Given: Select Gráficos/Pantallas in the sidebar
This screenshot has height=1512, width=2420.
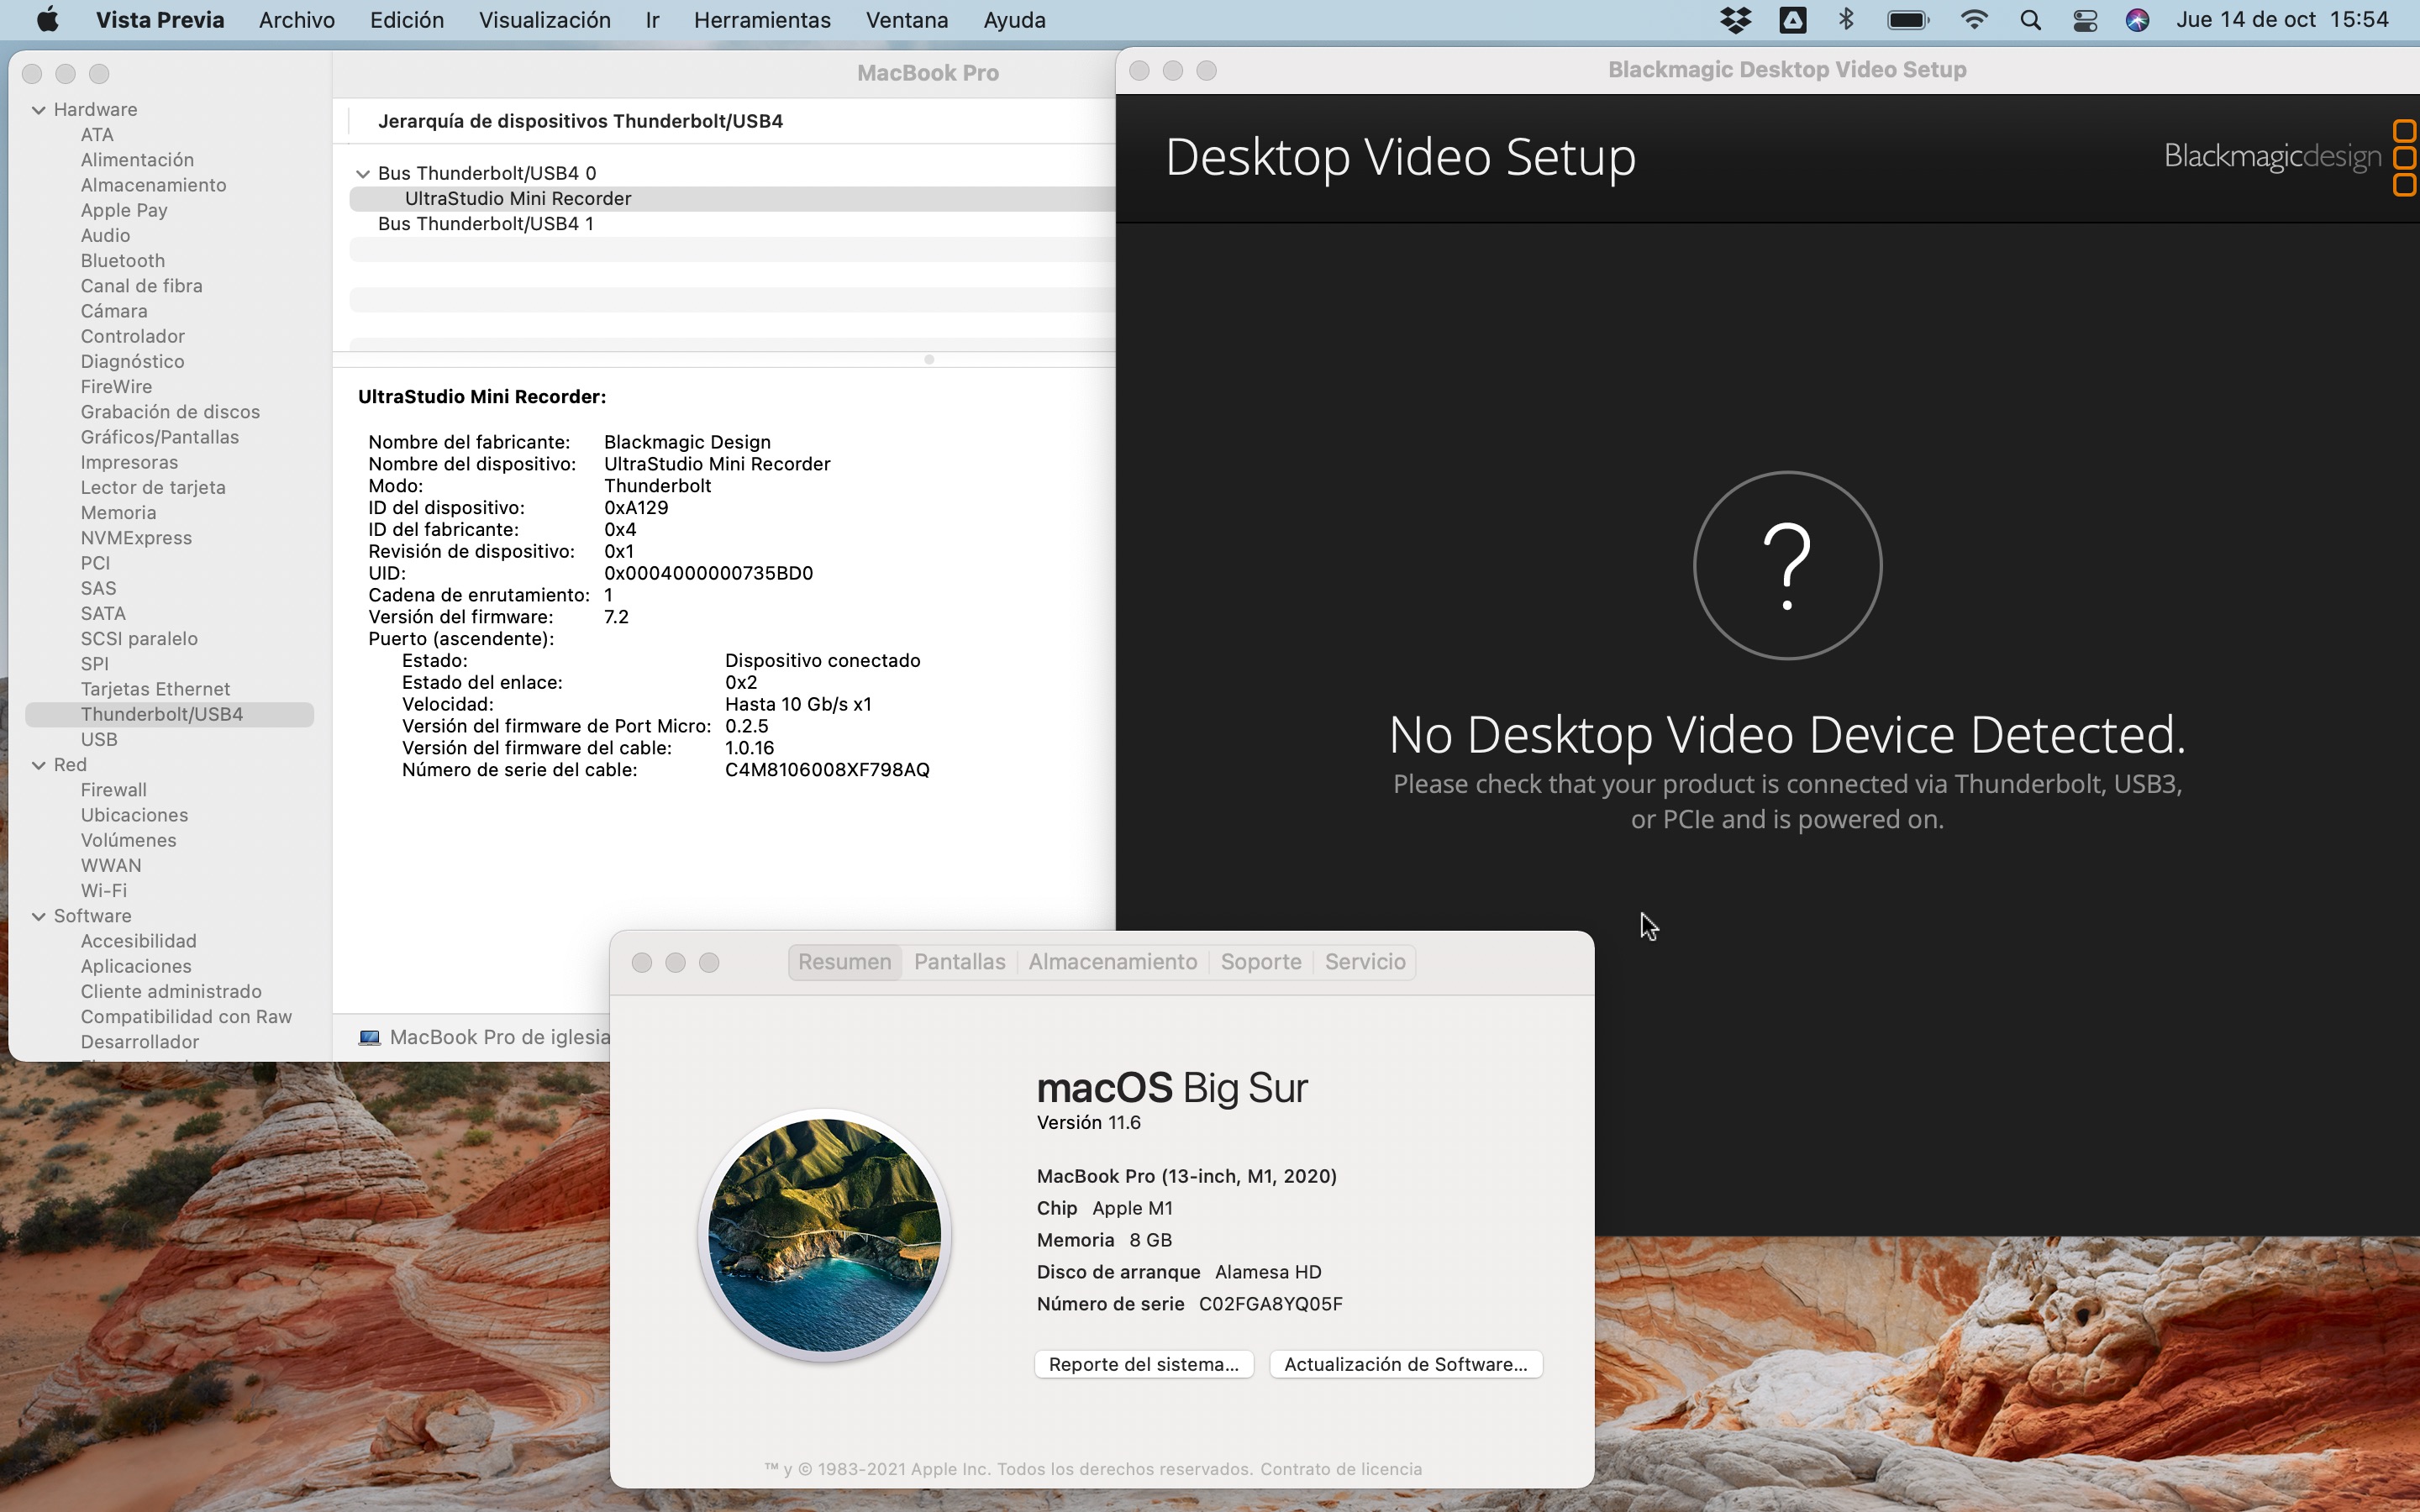Looking at the screenshot, I should pyautogui.click(x=160, y=438).
